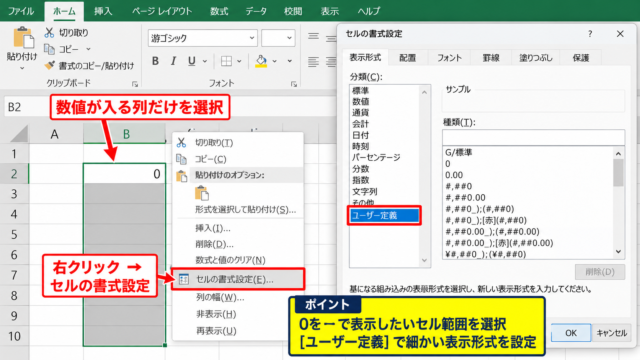Select format code #,##0 in type list
This screenshot has height=360, width=640.
click(x=459, y=187)
